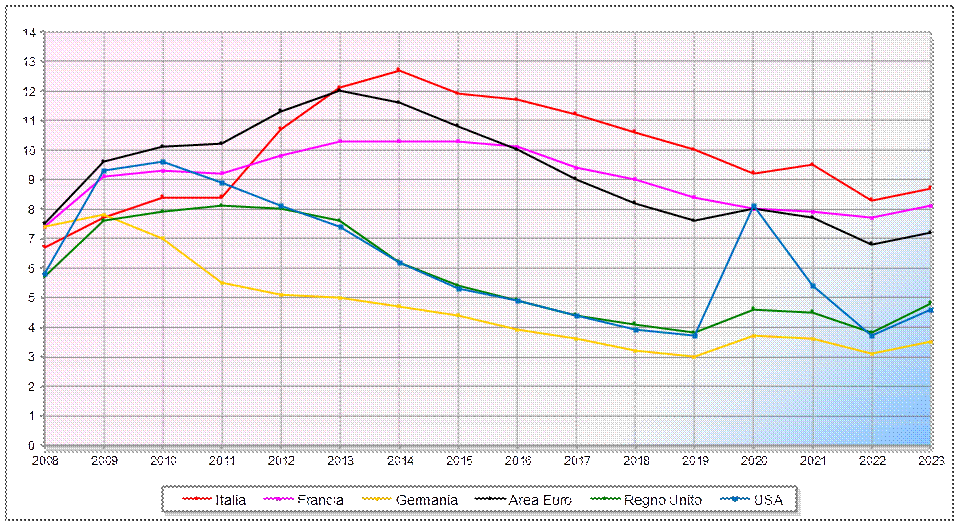The image size is (961, 528).
Task: Click the Germania legend label
Action: point(427,500)
